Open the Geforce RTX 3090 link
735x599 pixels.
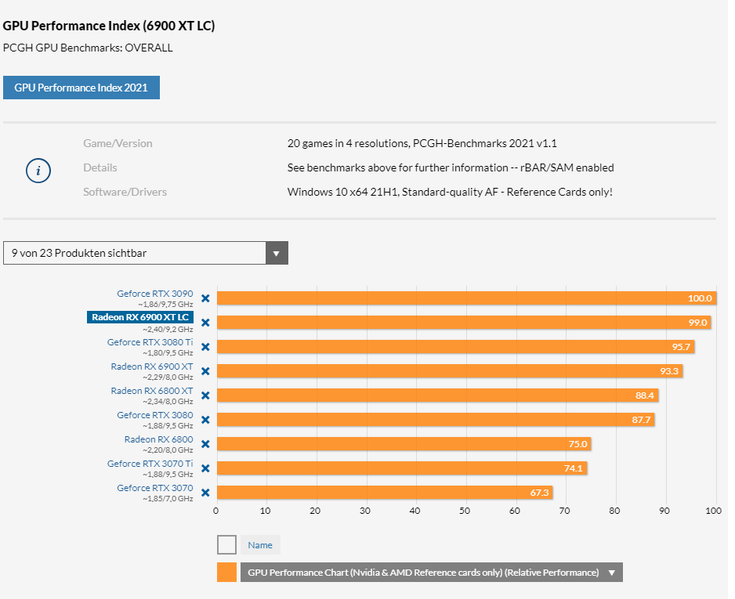click(155, 293)
